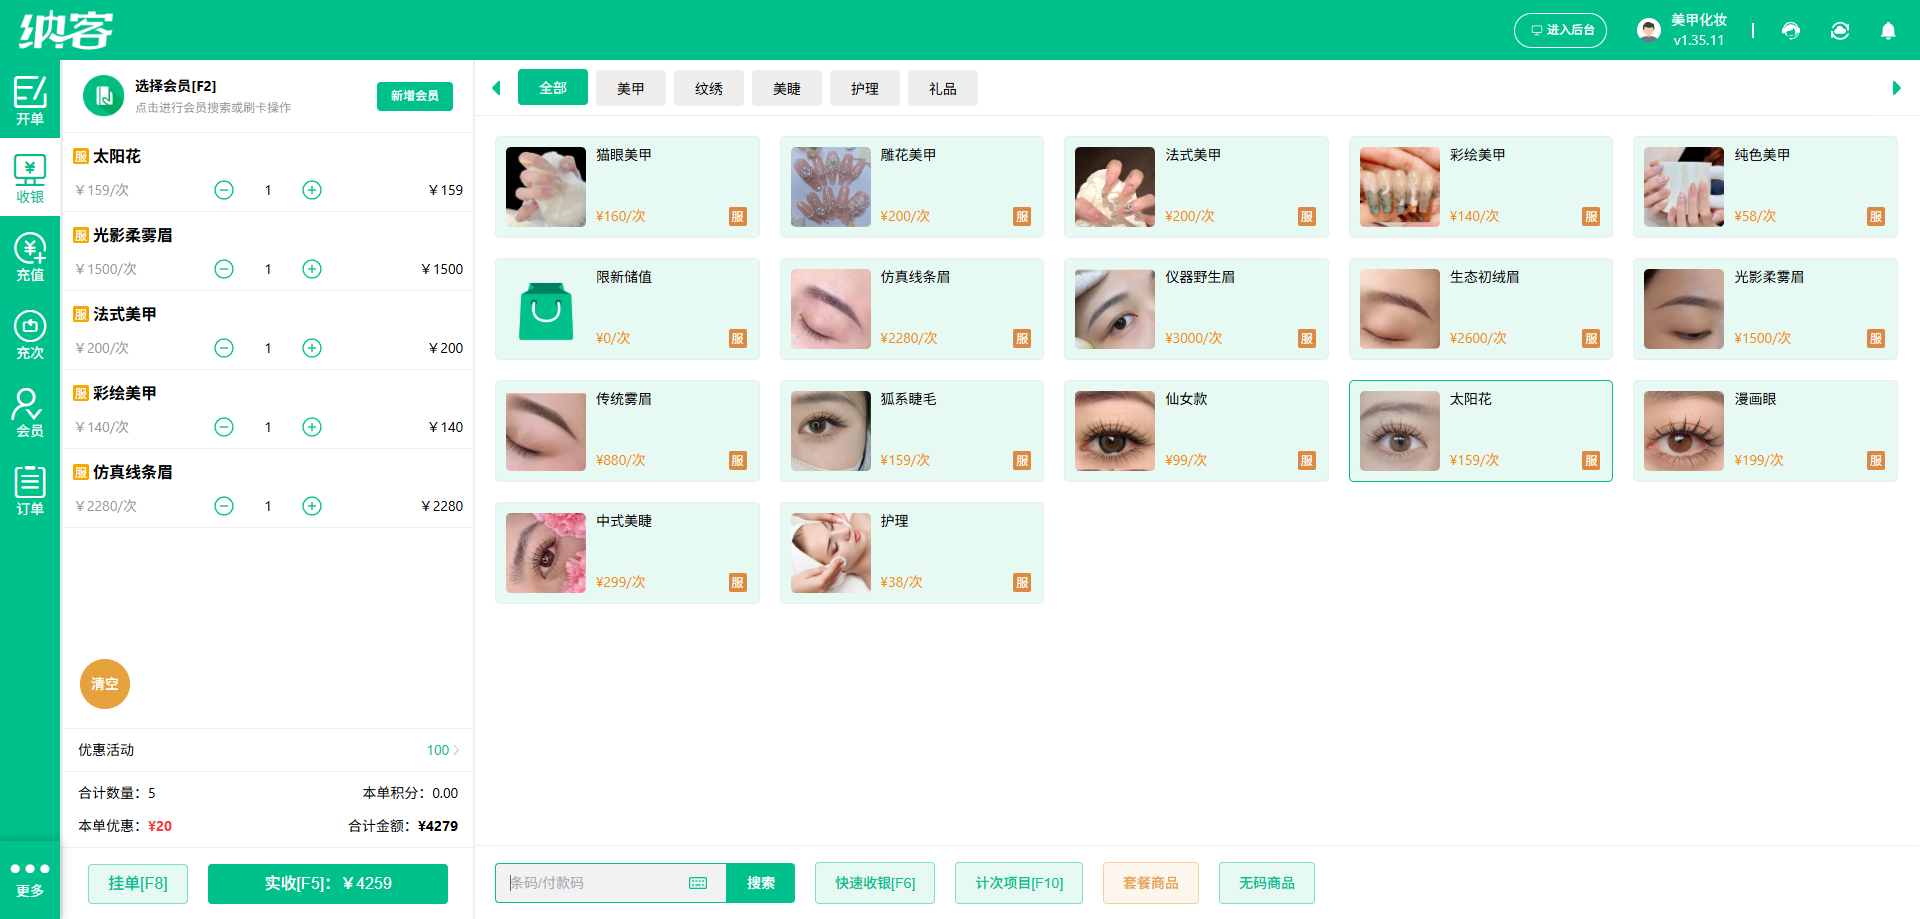Screen dimensions: 1920x919
Task: Select the 收银 cashier sidebar icon
Action: click(x=30, y=178)
